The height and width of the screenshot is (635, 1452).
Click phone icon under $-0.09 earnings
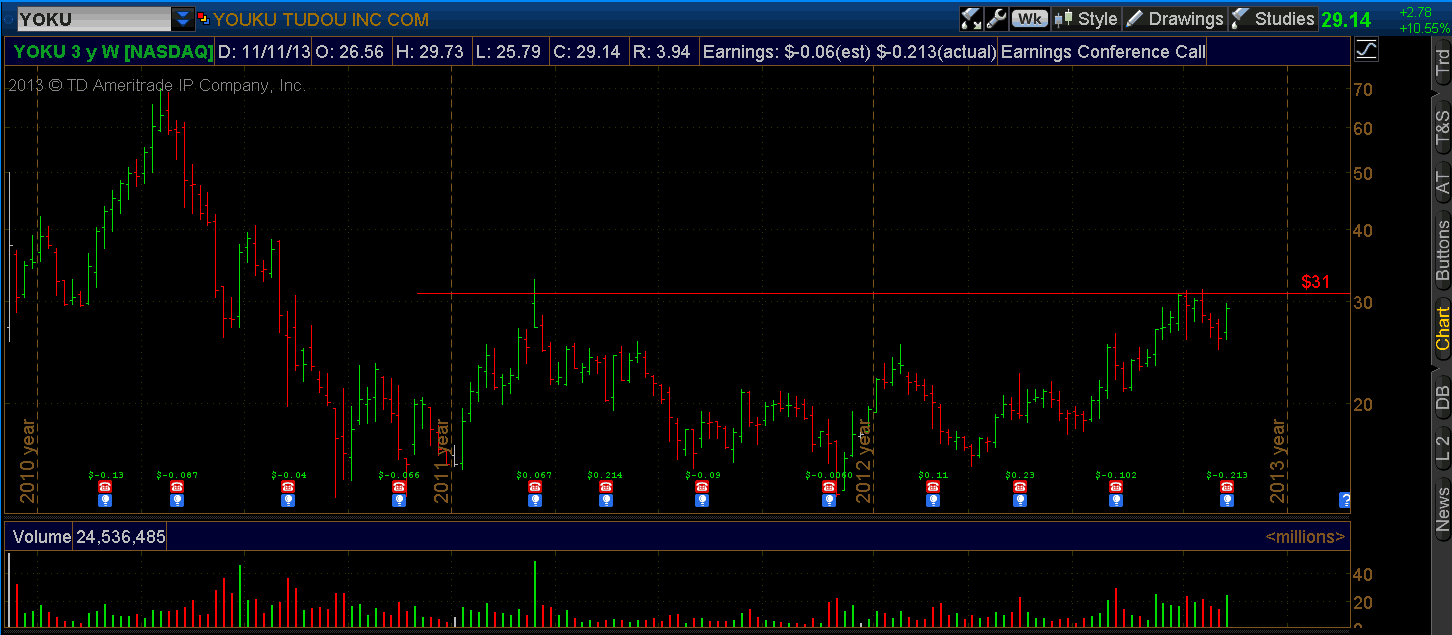coord(702,486)
